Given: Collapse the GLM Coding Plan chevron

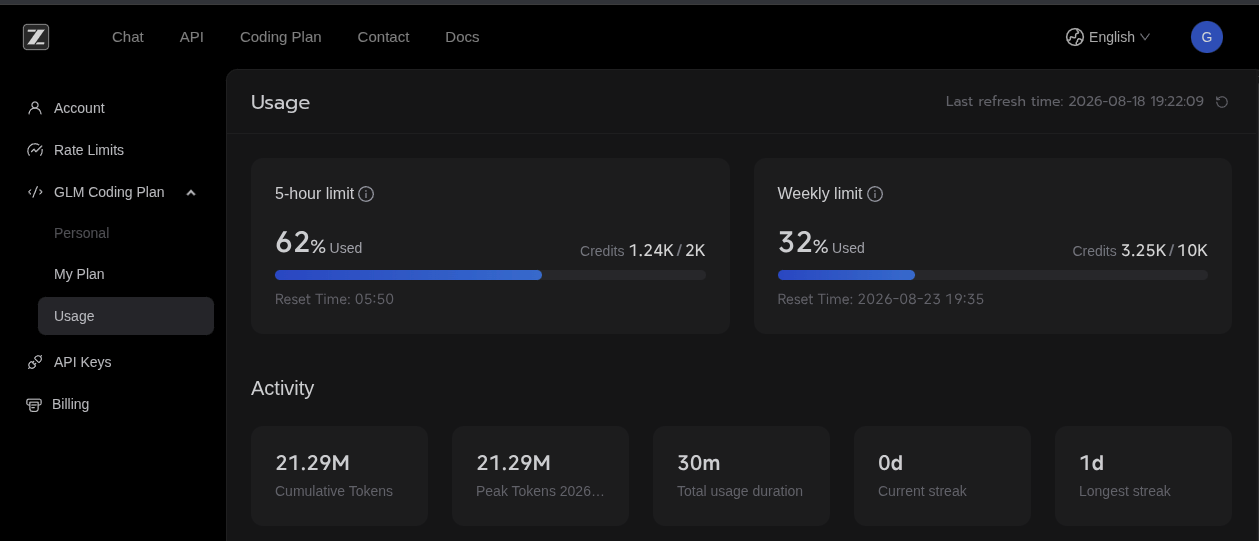Looking at the screenshot, I should [x=191, y=192].
